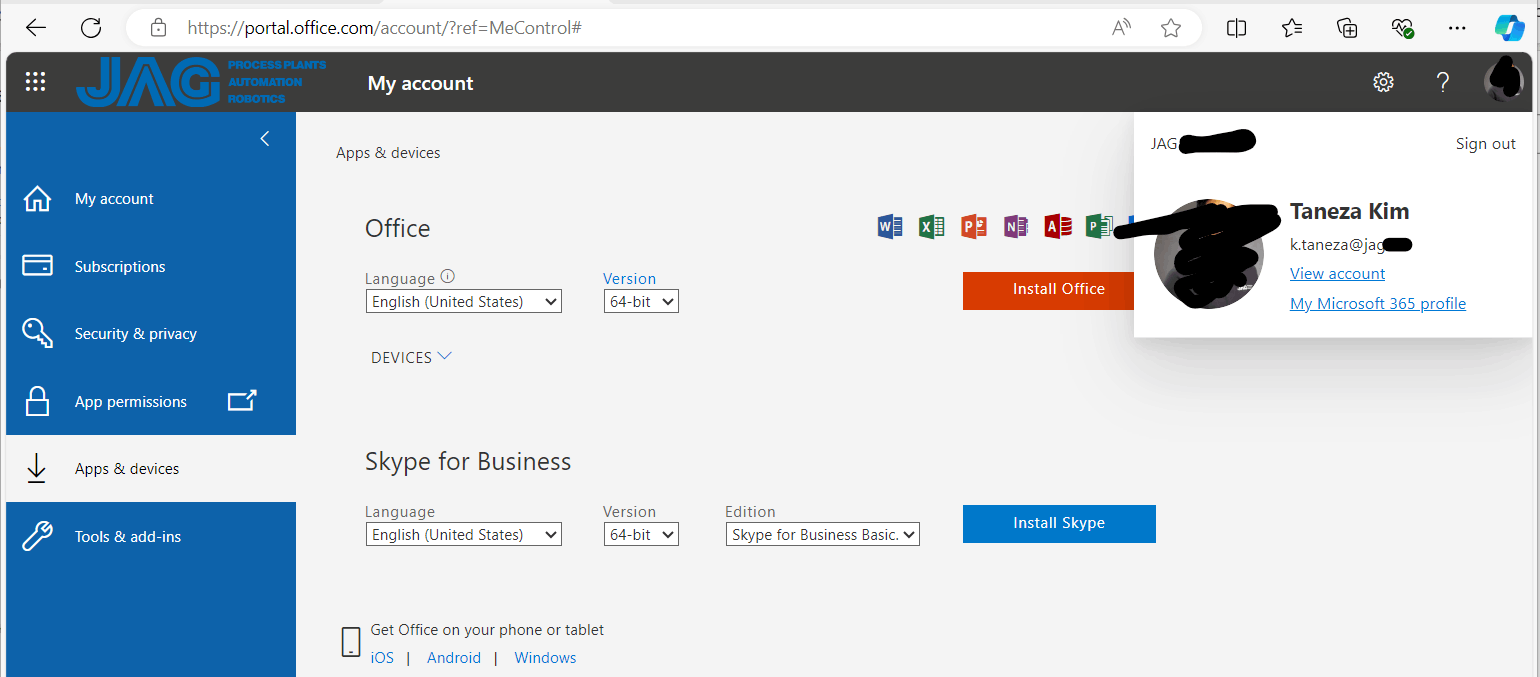Open Browser essentials heart icon

pos(1402,28)
